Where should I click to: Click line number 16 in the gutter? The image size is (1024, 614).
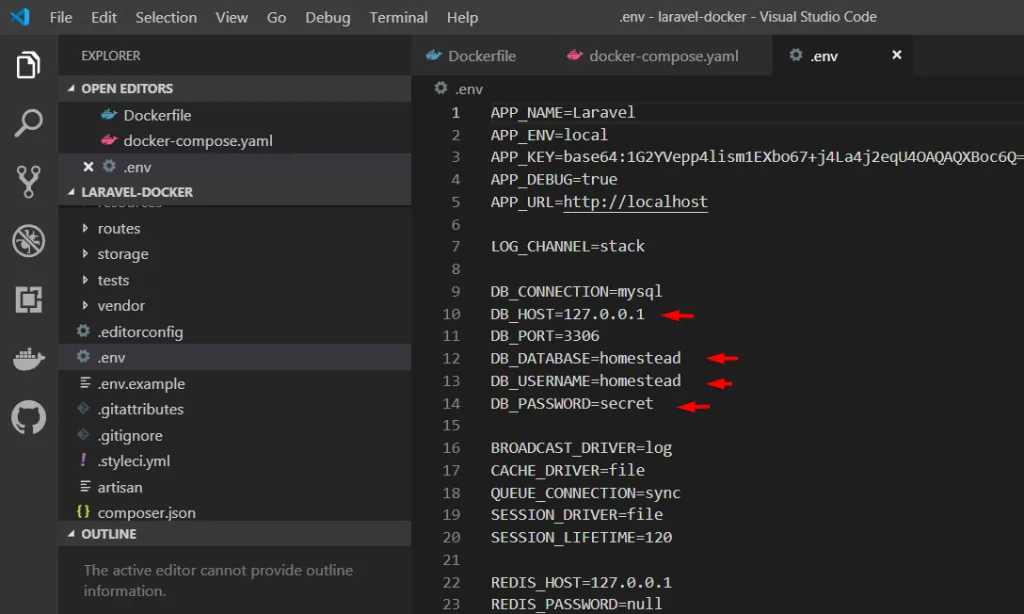[x=451, y=447]
